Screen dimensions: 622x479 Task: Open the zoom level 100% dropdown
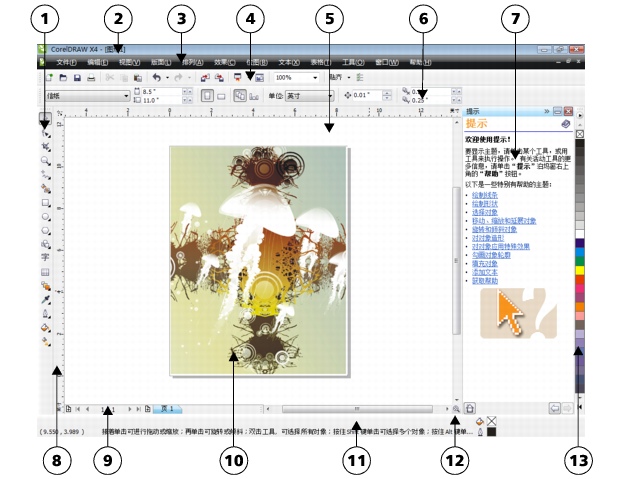pos(315,78)
